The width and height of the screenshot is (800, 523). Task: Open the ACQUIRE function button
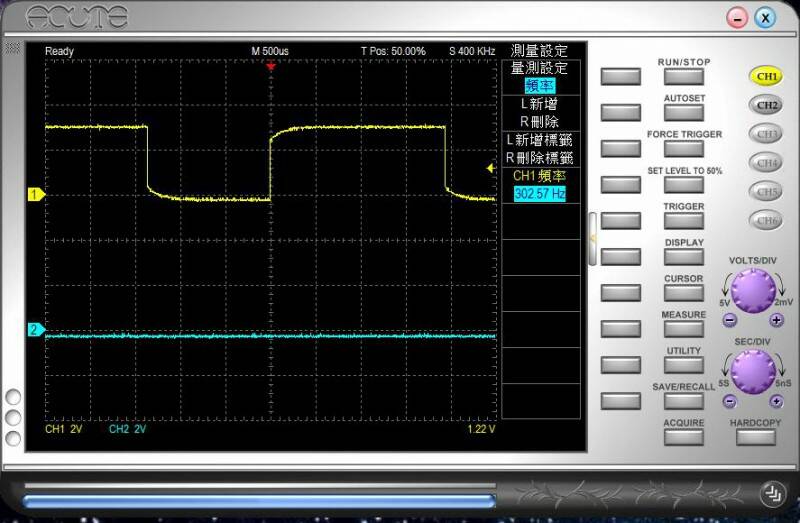point(684,437)
